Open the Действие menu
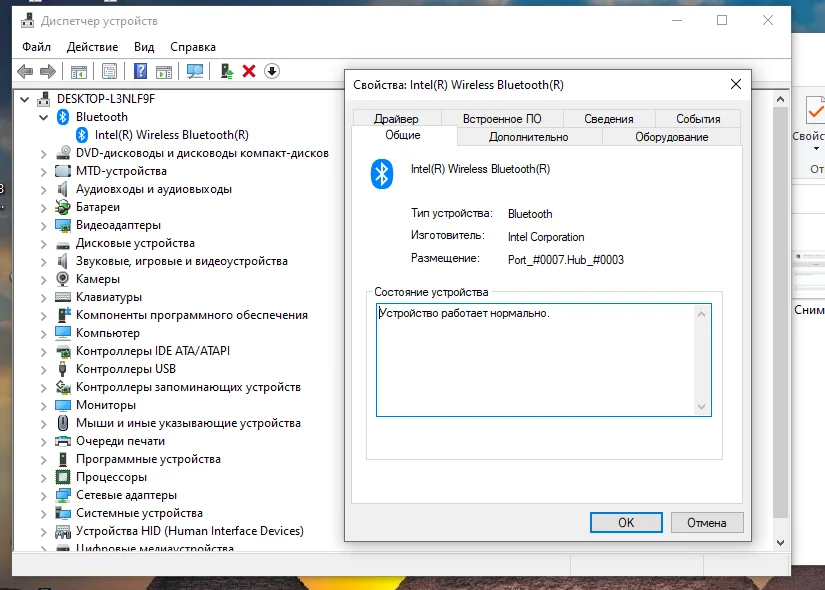825x590 pixels. click(93, 47)
